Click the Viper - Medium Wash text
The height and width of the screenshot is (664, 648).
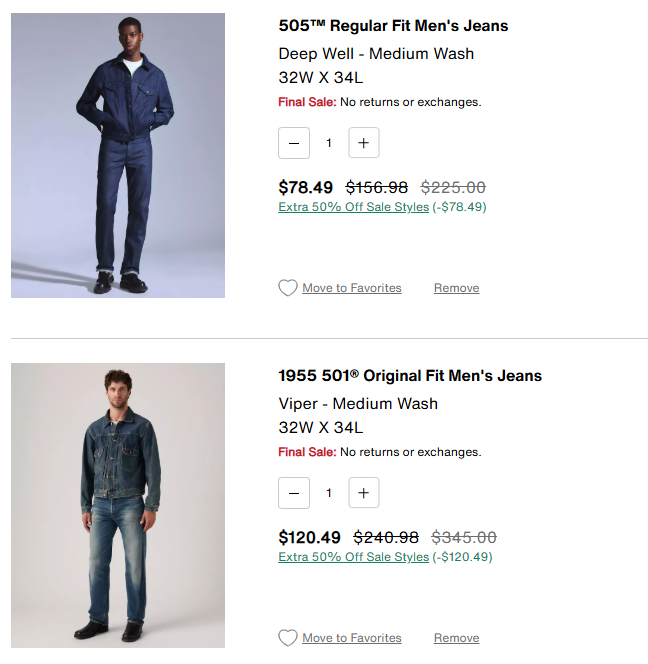358,404
